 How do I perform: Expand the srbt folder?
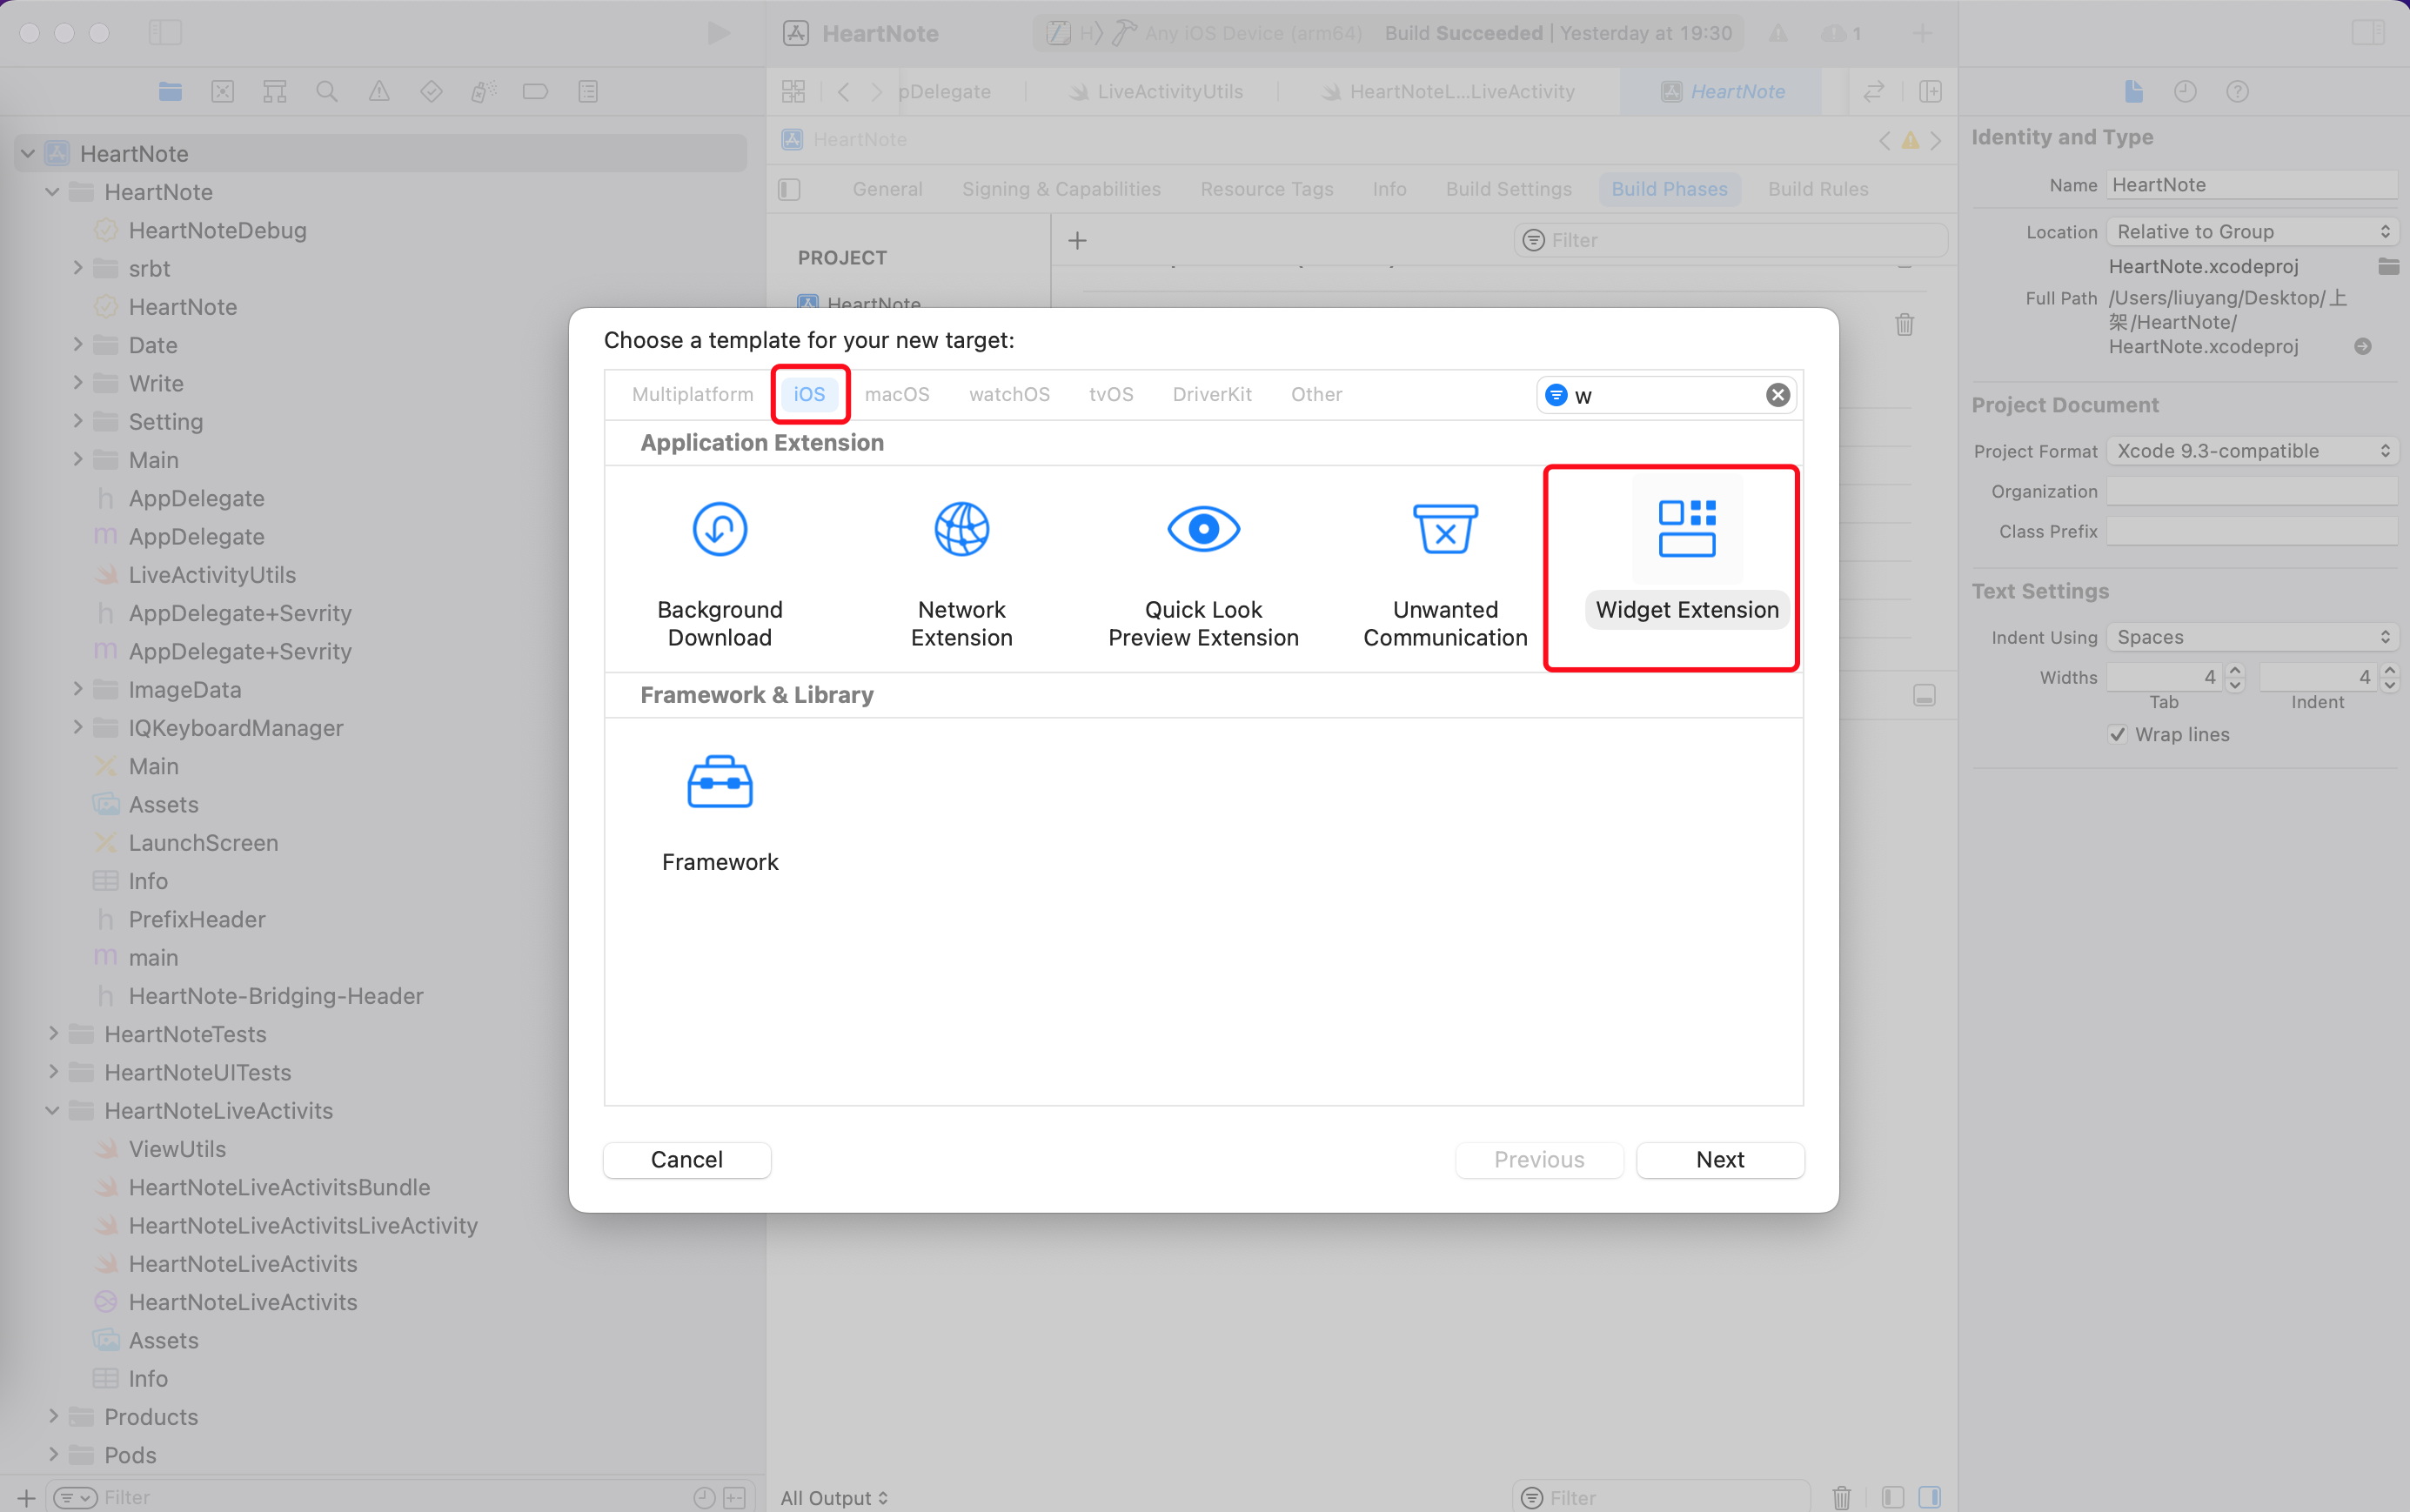point(77,268)
